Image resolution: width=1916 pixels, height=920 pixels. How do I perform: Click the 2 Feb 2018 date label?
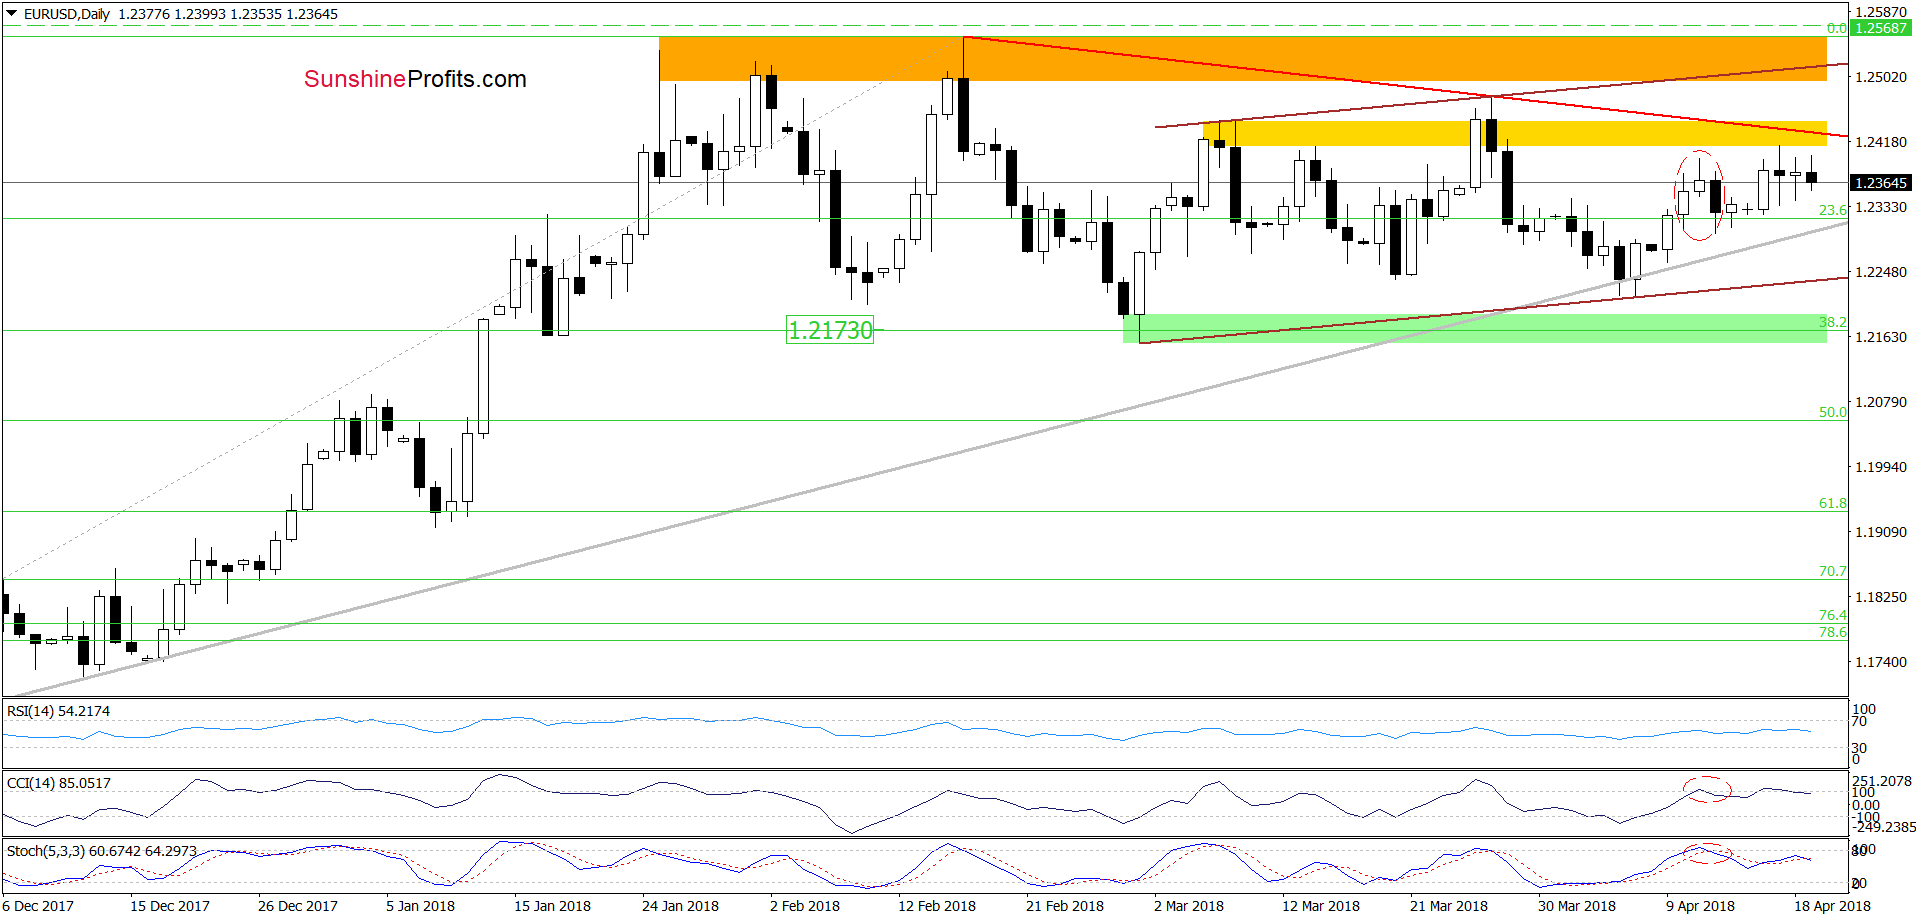click(805, 906)
